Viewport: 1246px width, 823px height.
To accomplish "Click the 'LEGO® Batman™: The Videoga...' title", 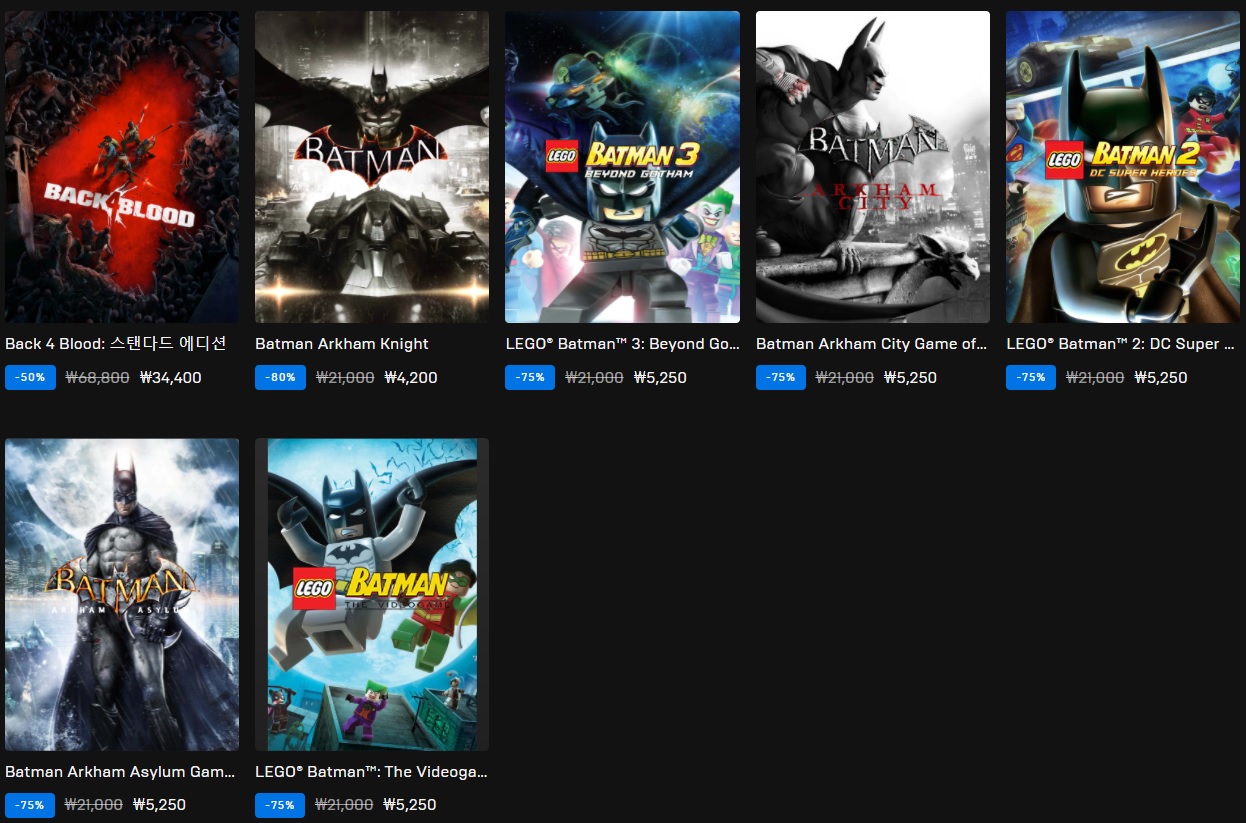I will [x=371, y=772].
